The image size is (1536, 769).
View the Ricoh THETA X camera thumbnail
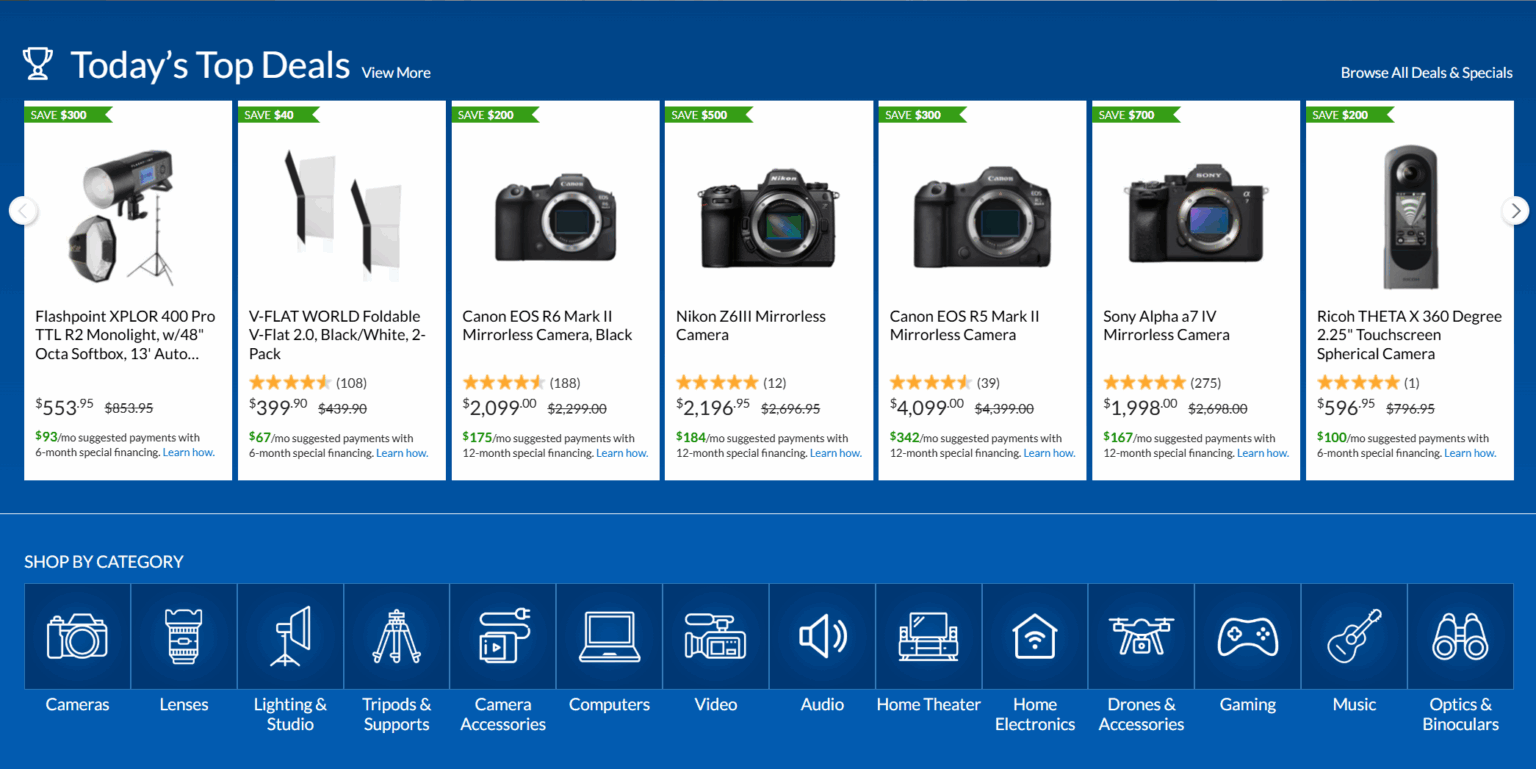1410,216
